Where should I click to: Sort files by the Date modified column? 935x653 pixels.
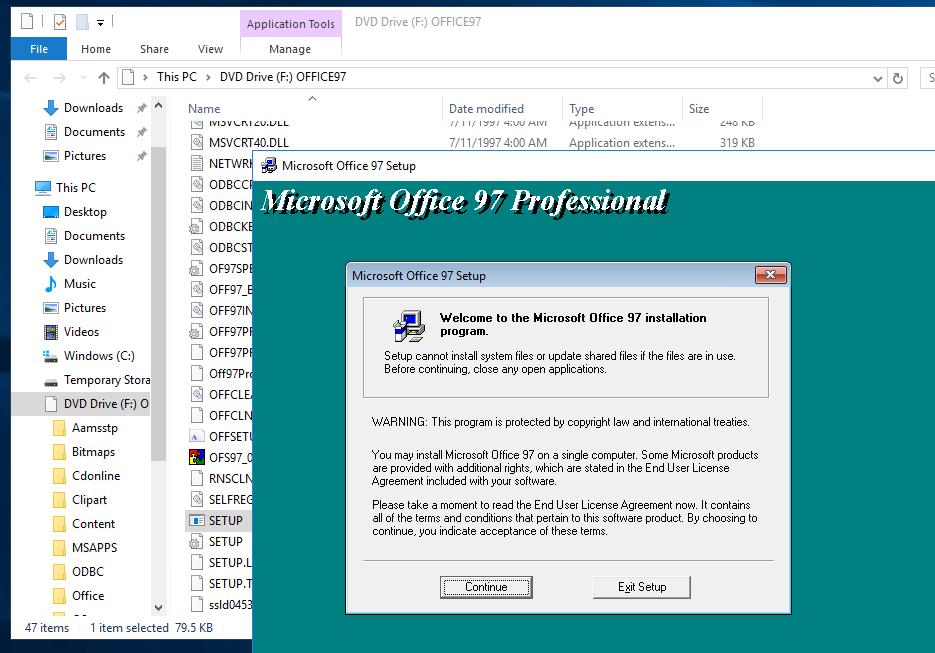click(486, 109)
